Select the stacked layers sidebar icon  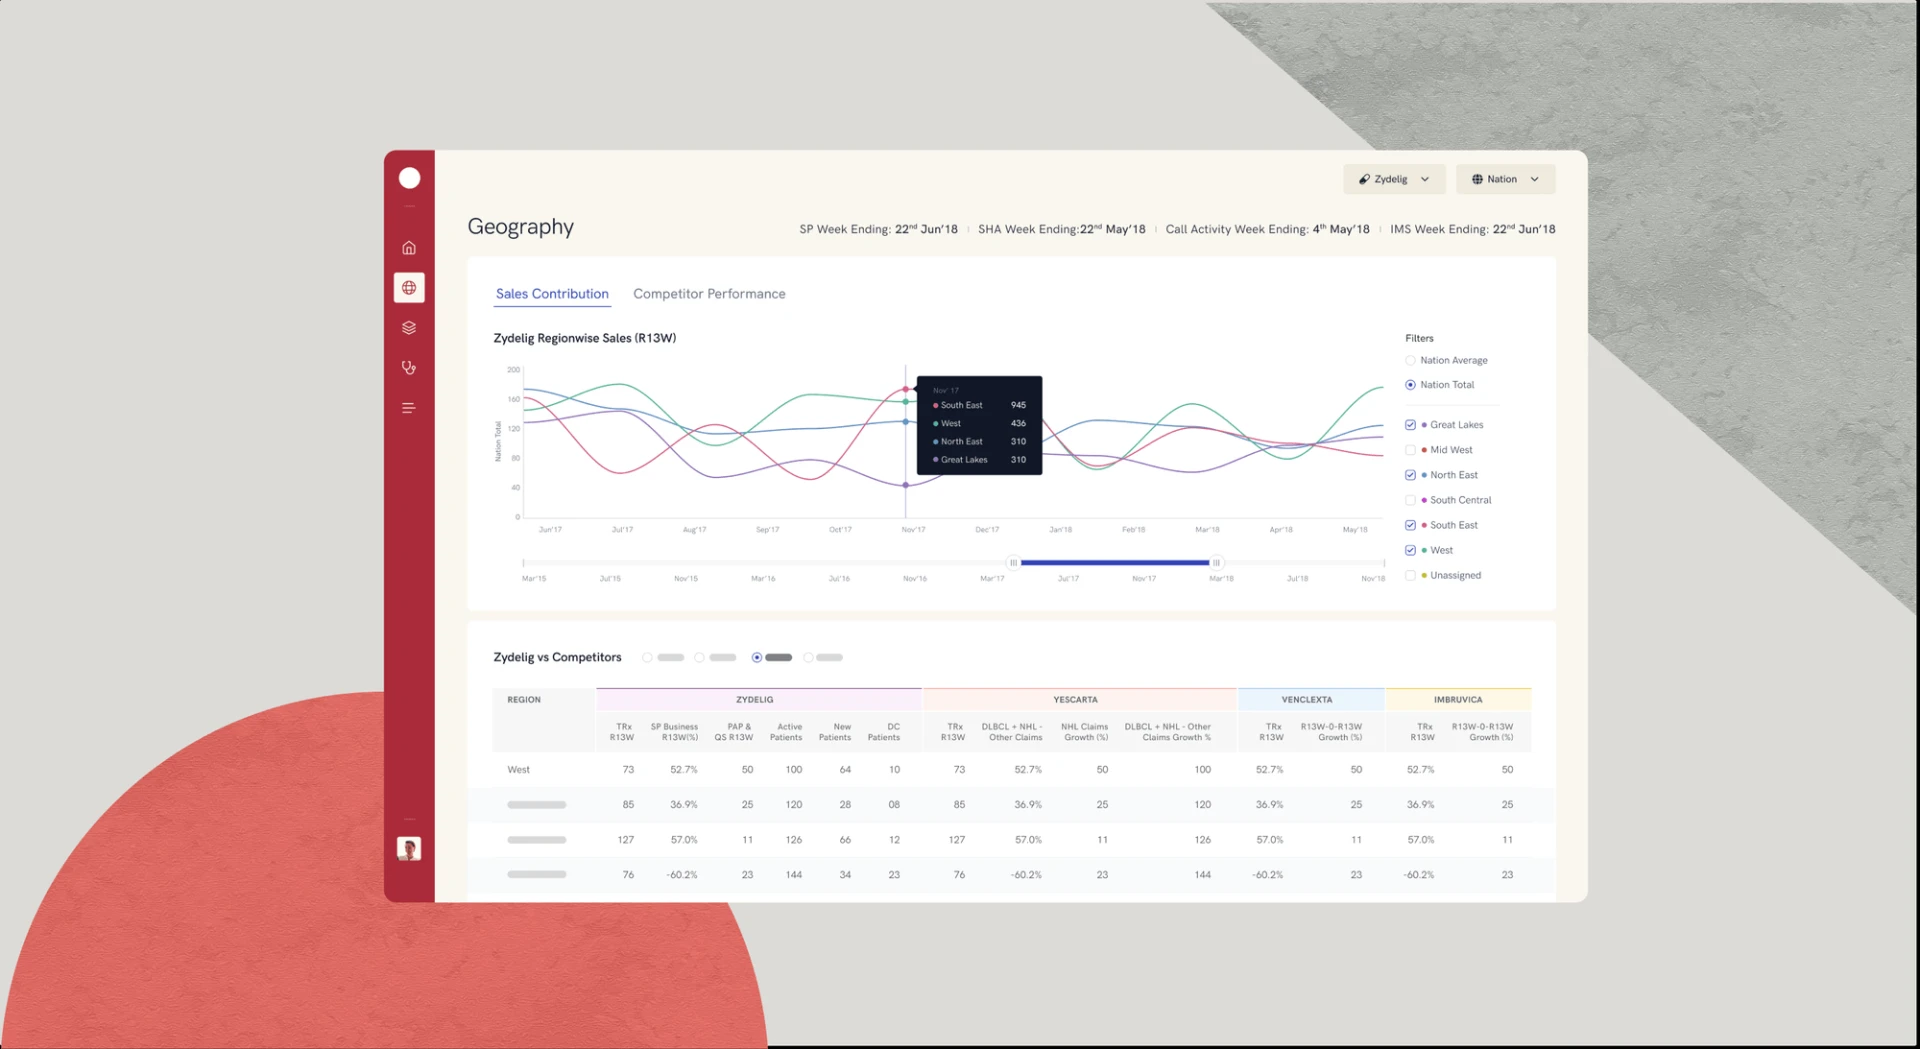[x=409, y=328]
